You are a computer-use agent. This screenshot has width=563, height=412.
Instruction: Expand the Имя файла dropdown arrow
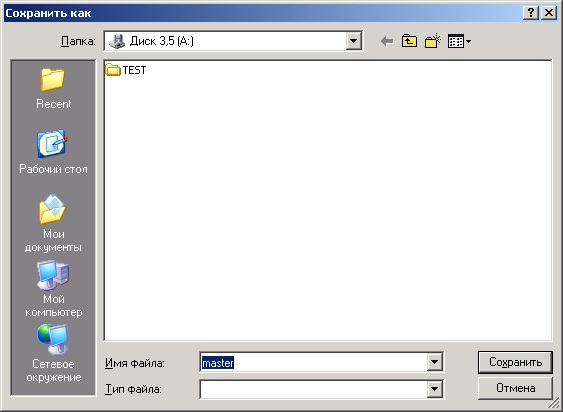point(434,362)
